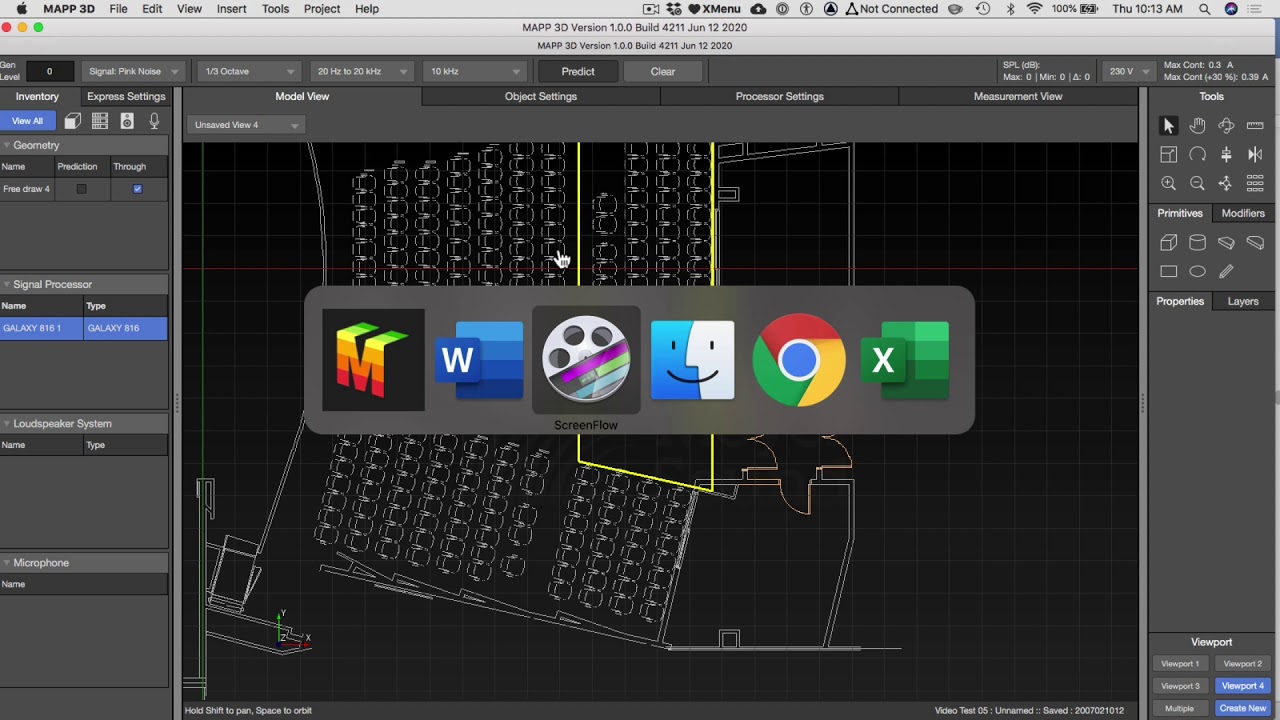Switch to Excel in app switcher
Viewport: 1280px width, 720px height.
(x=905, y=360)
